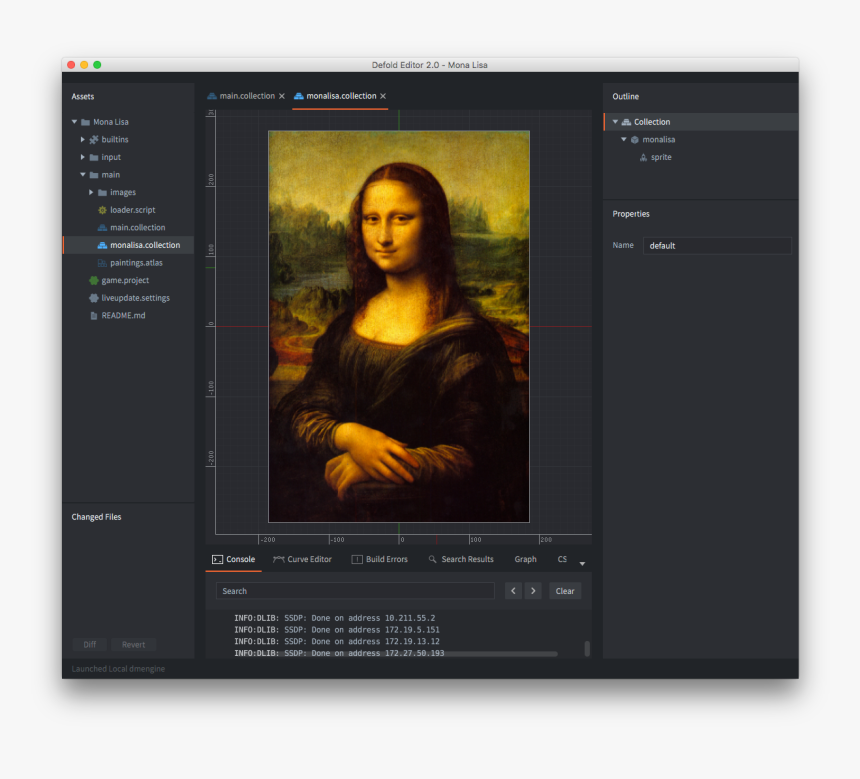Screen dimensions: 860x779
Task: Click the Diff button
Action: 90,645
